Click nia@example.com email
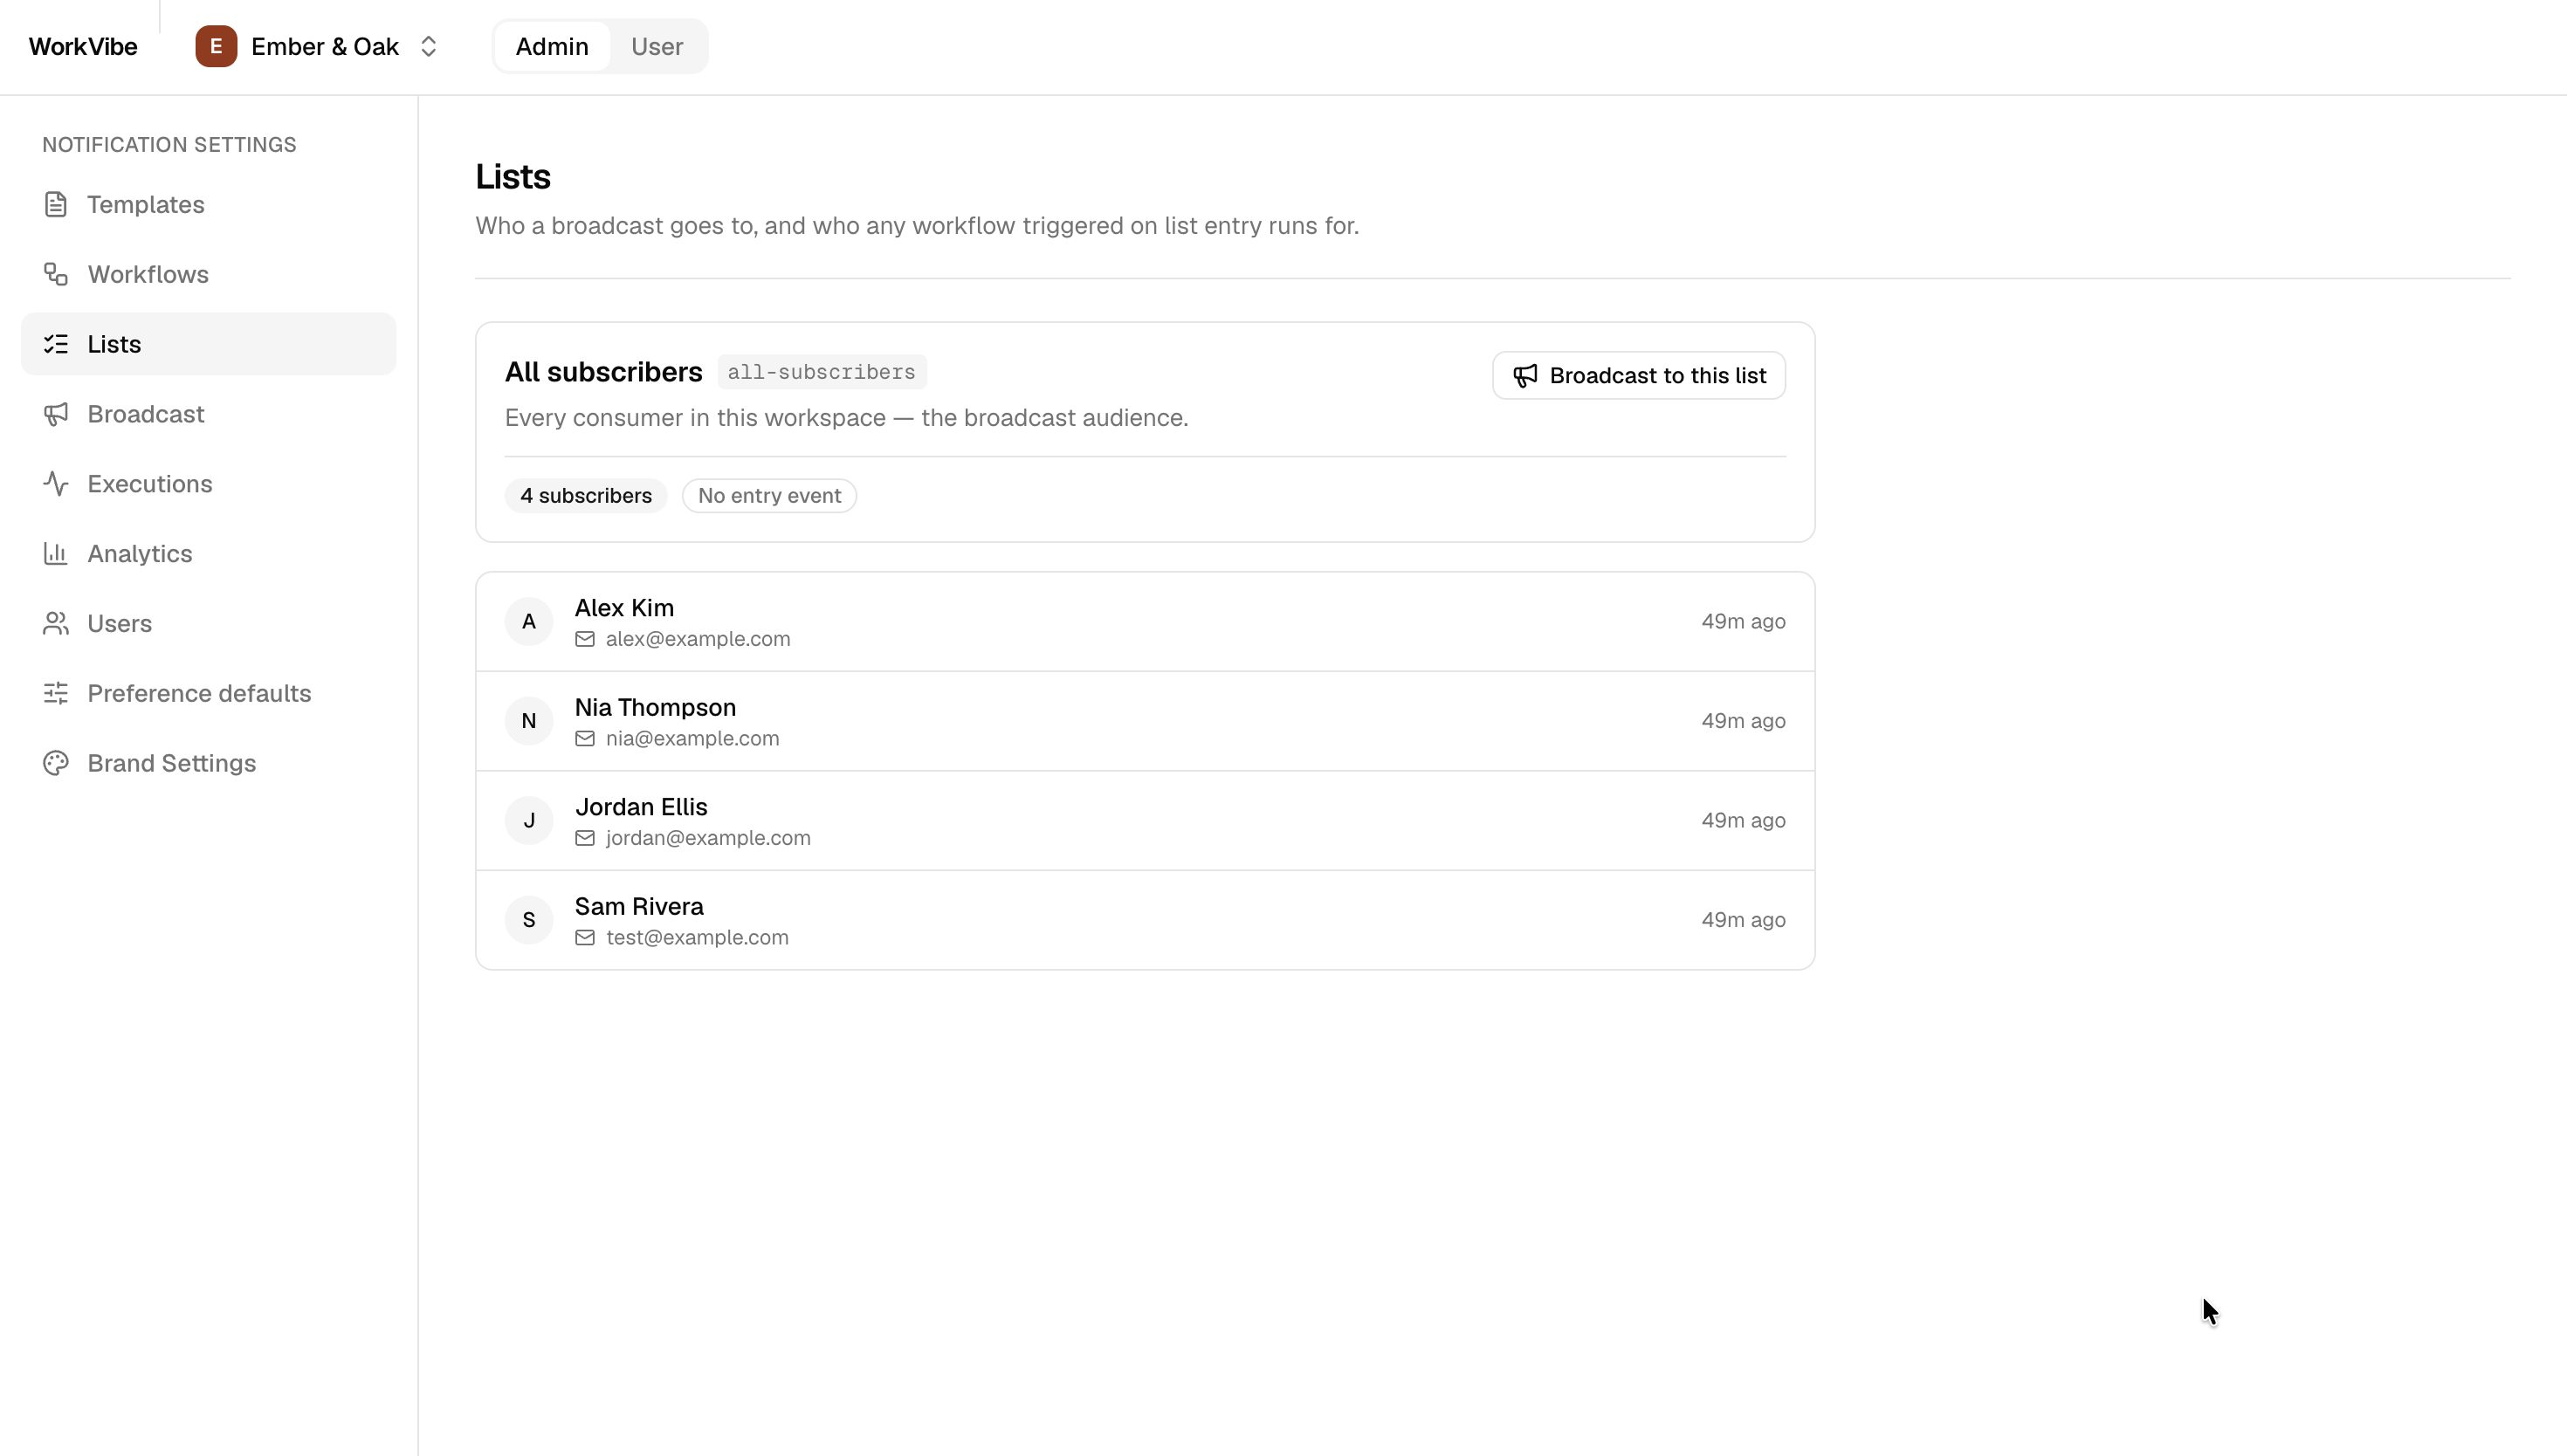2567x1456 pixels. 692,738
